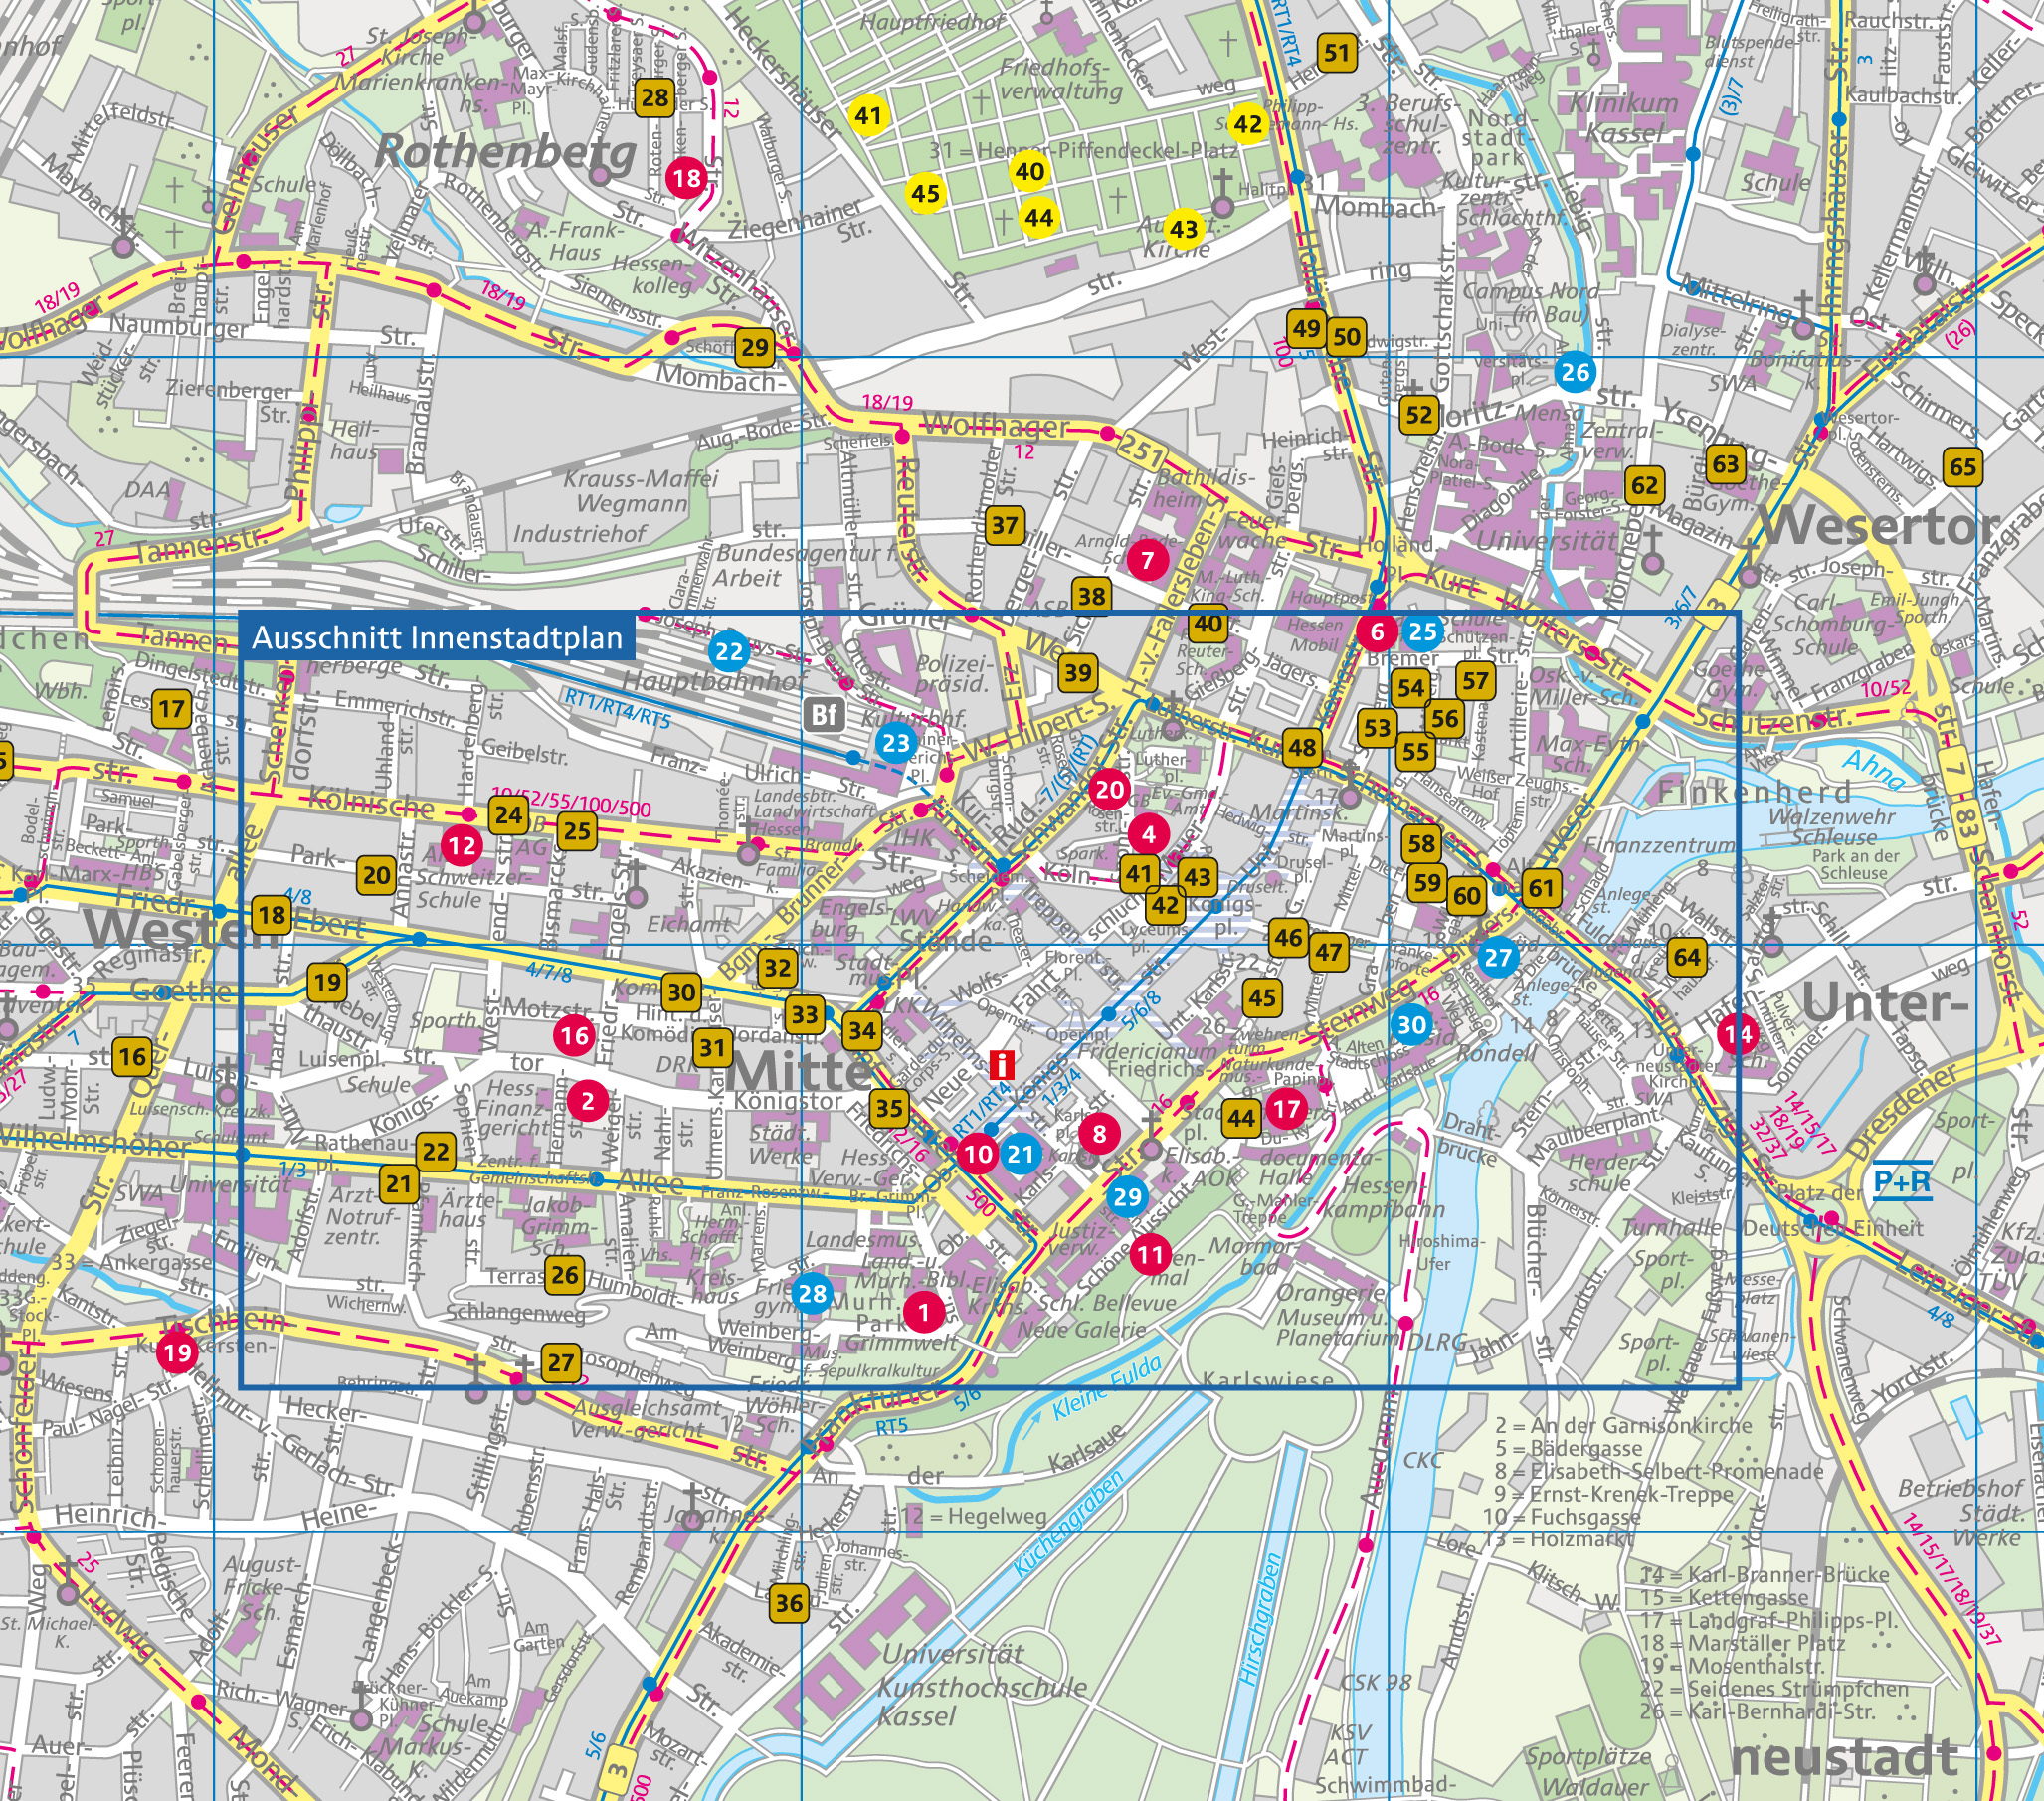Click blue circle marker 26 near Campus Nord
Screen dimensions: 2044x1801
click(1575, 373)
